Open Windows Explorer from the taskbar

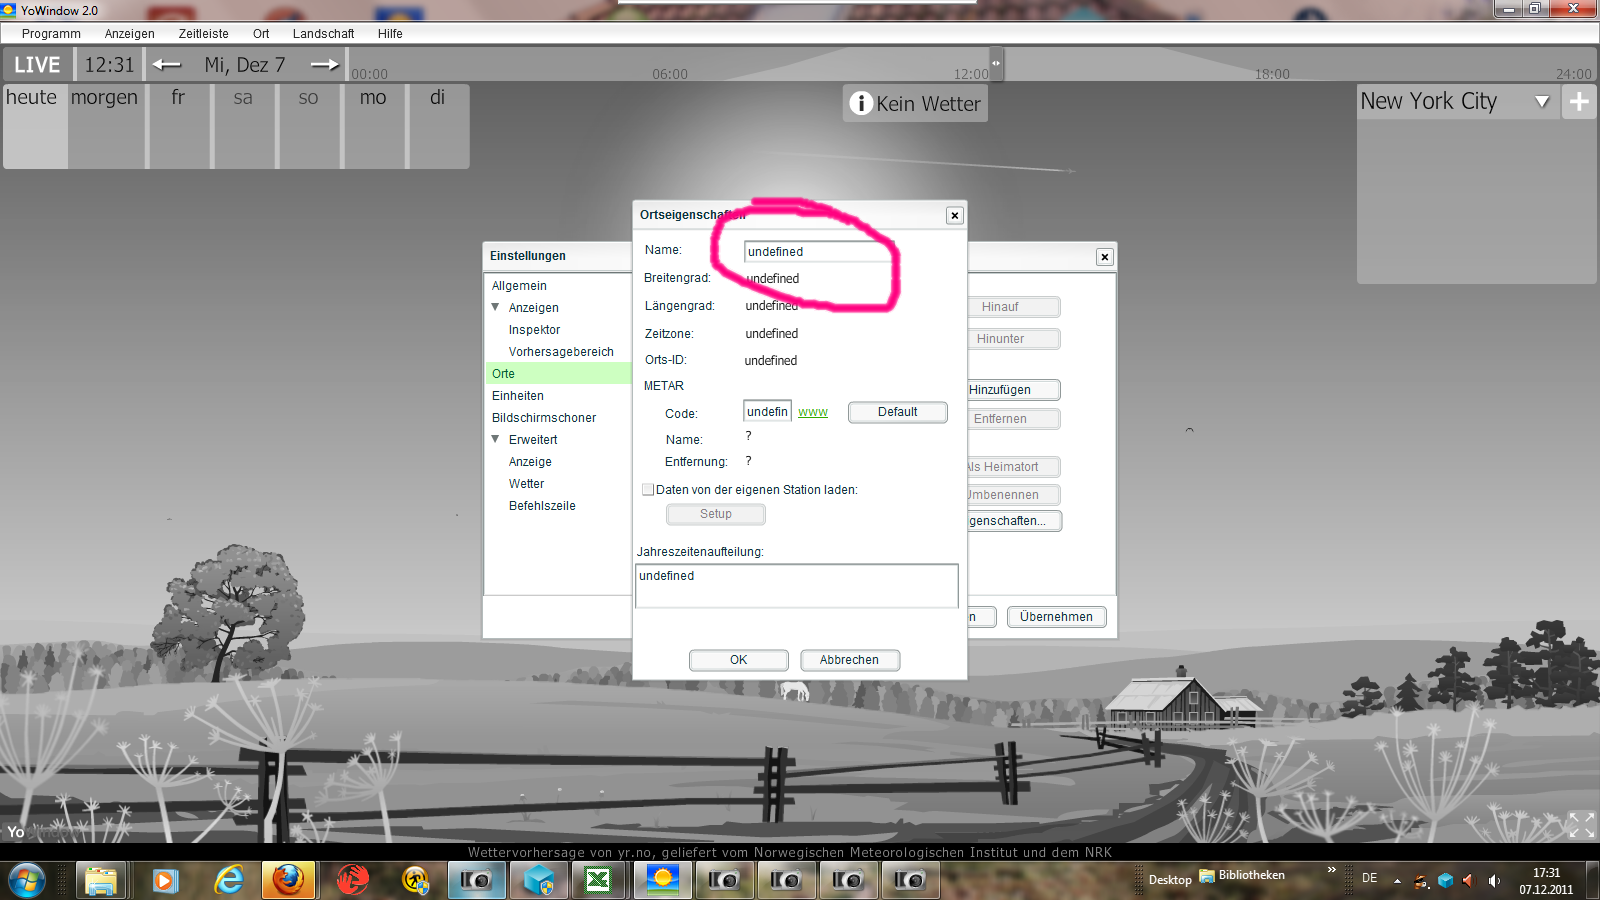101,880
